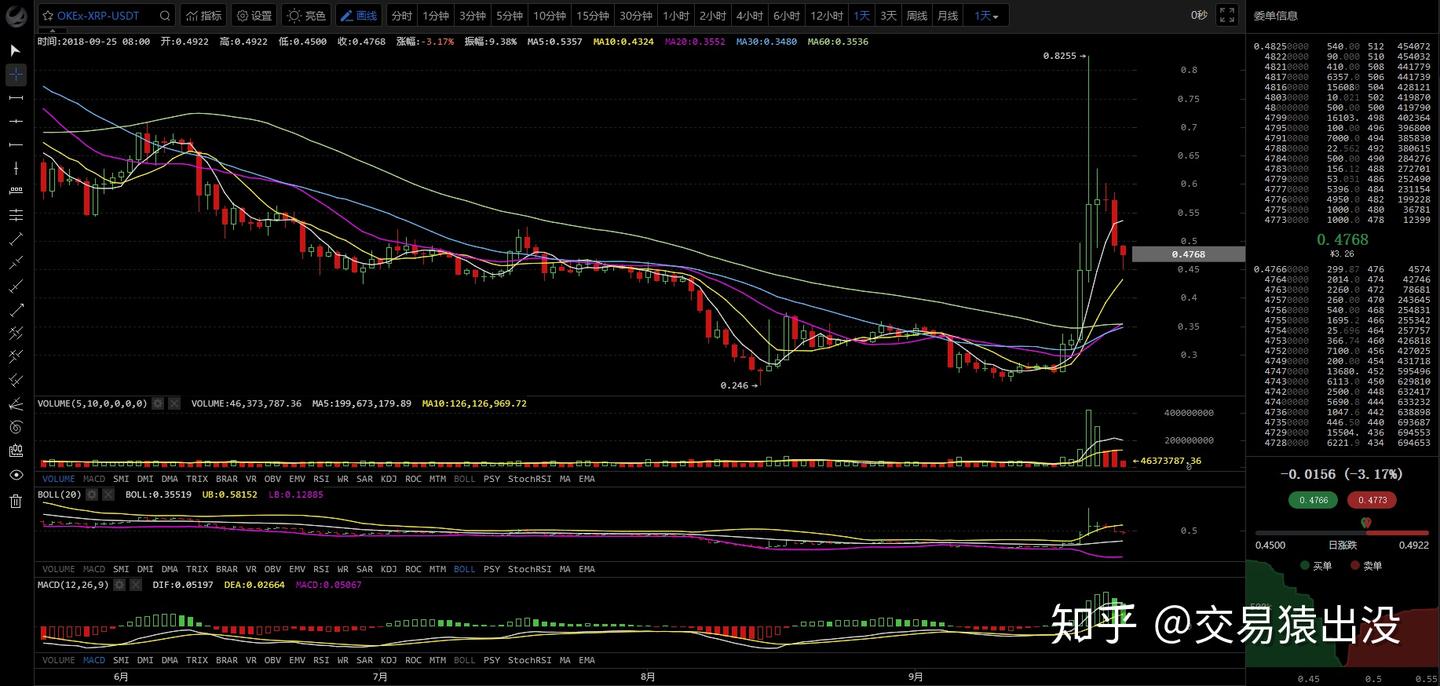Select the 1分钟 interval
This screenshot has width=1440, height=686.
point(435,16)
